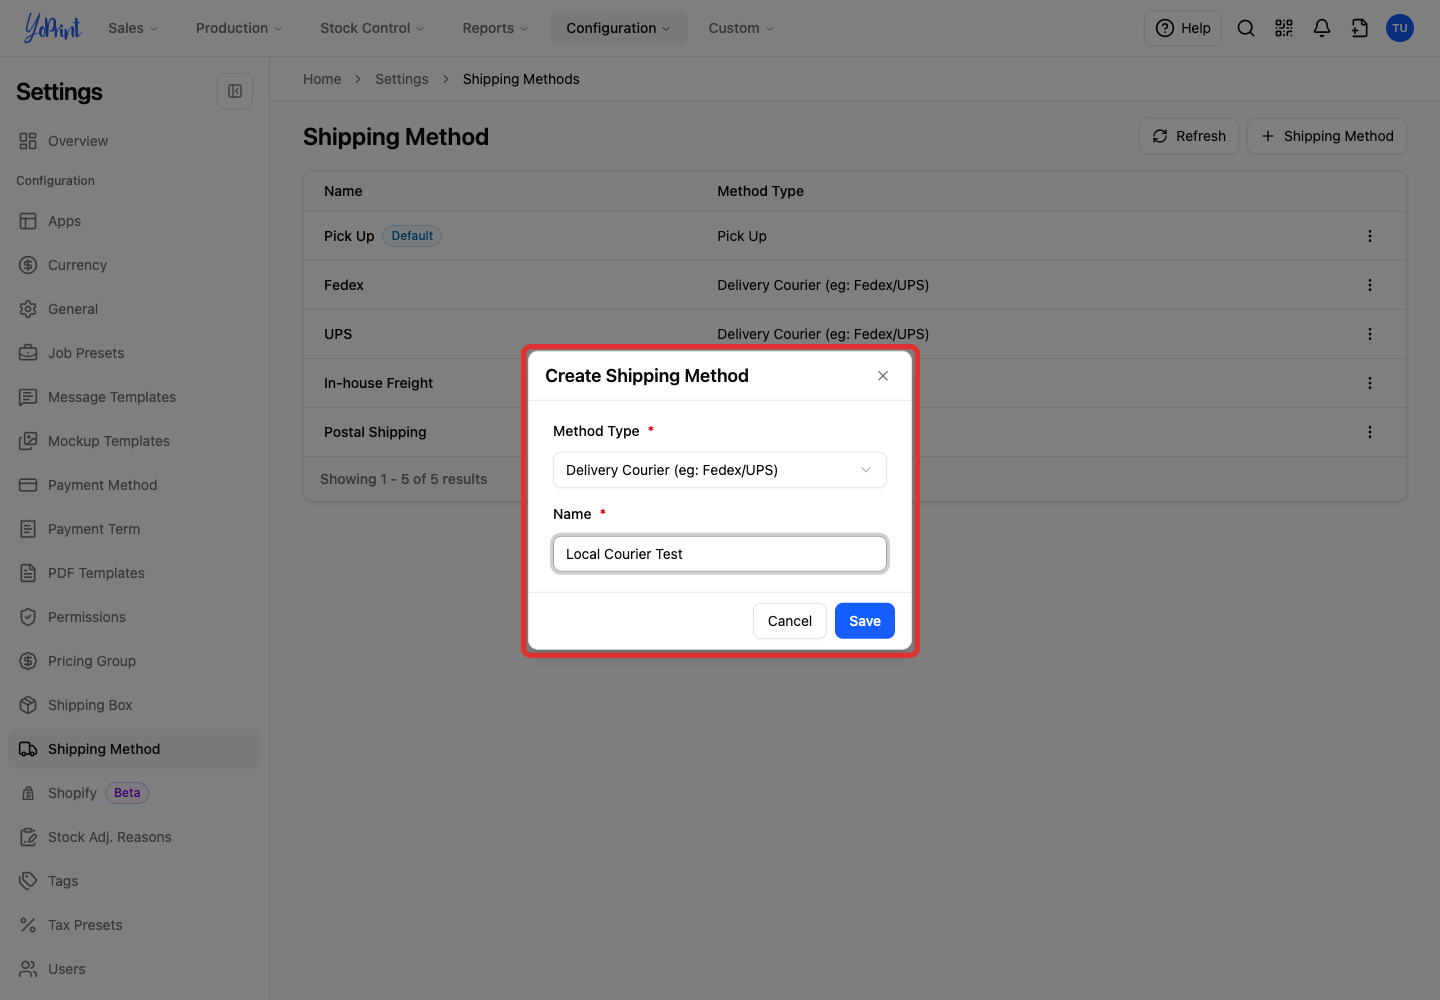Open the TU user avatar menu
The width and height of the screenshot is (1440, 1000).
[x=1400, y=28]
